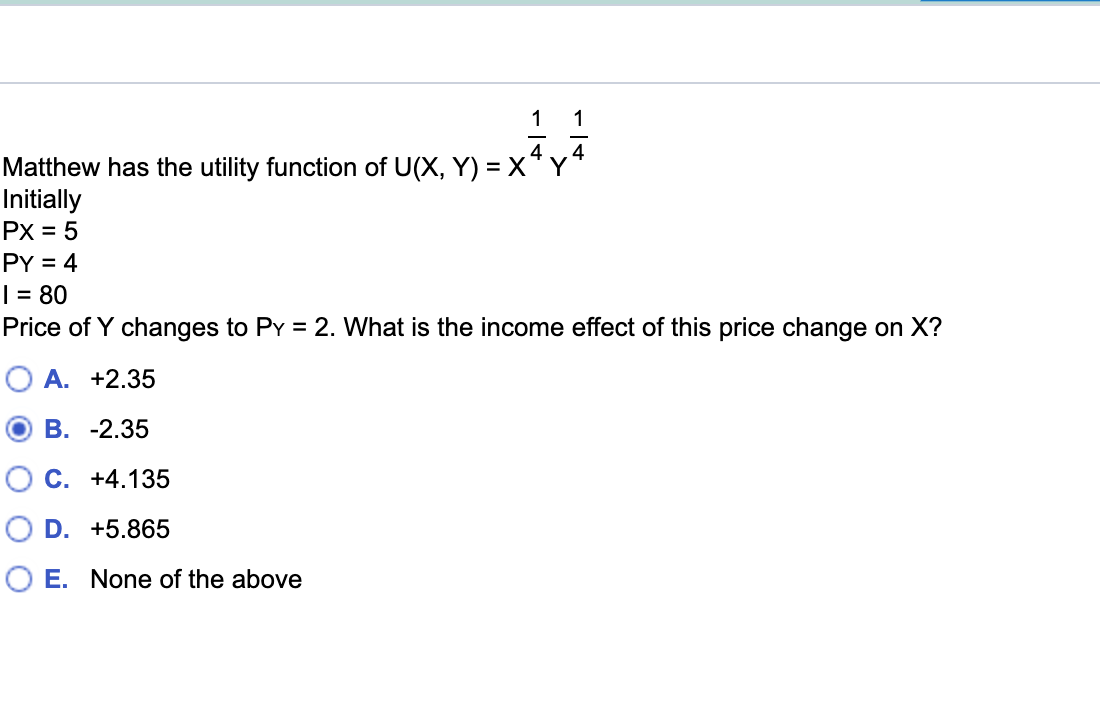The height and width of the screenshot is (704, 1100).
Task: Choose option C radio button
Action: [18, 478]
